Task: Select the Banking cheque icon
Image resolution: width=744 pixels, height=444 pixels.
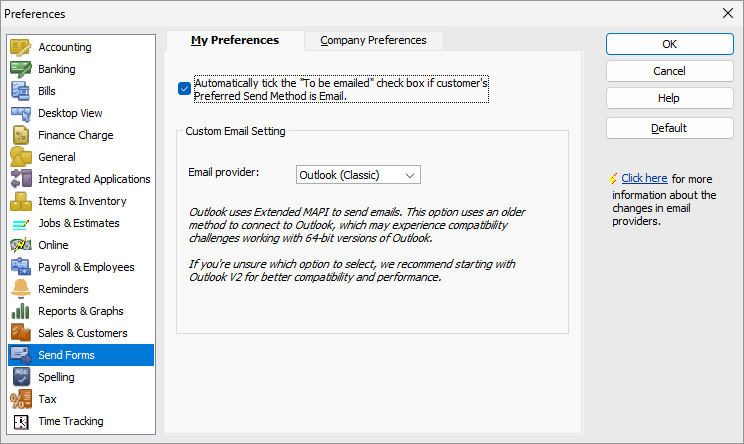Action: coord(21,69)
